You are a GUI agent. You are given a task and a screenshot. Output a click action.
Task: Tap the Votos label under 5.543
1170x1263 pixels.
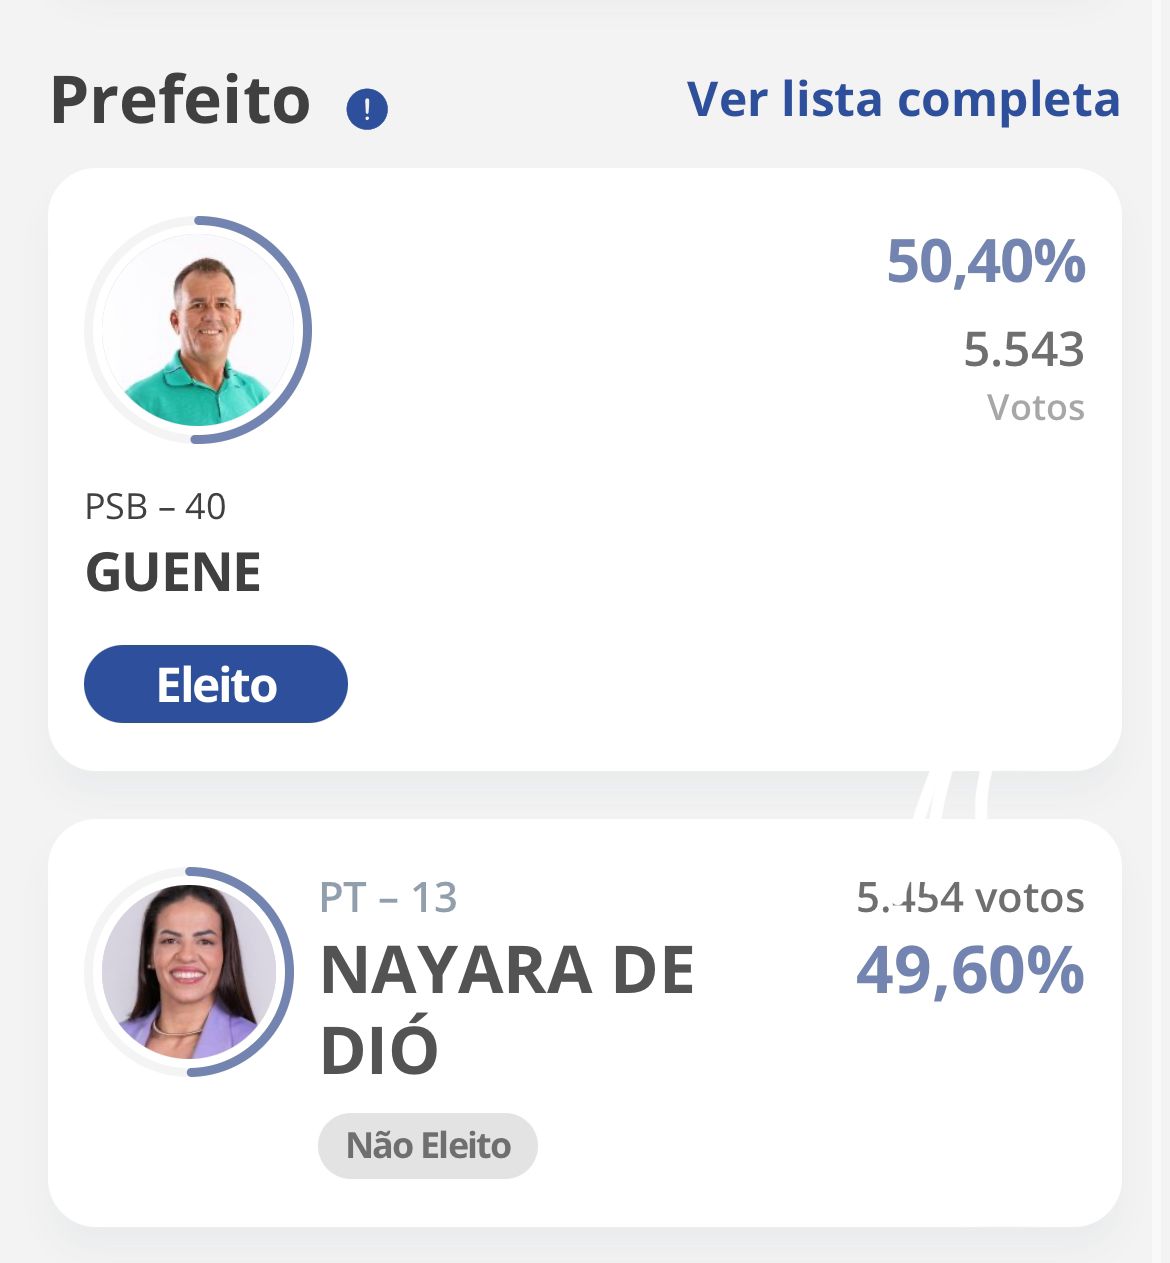pyautogui.click(x=1035, y=407)
